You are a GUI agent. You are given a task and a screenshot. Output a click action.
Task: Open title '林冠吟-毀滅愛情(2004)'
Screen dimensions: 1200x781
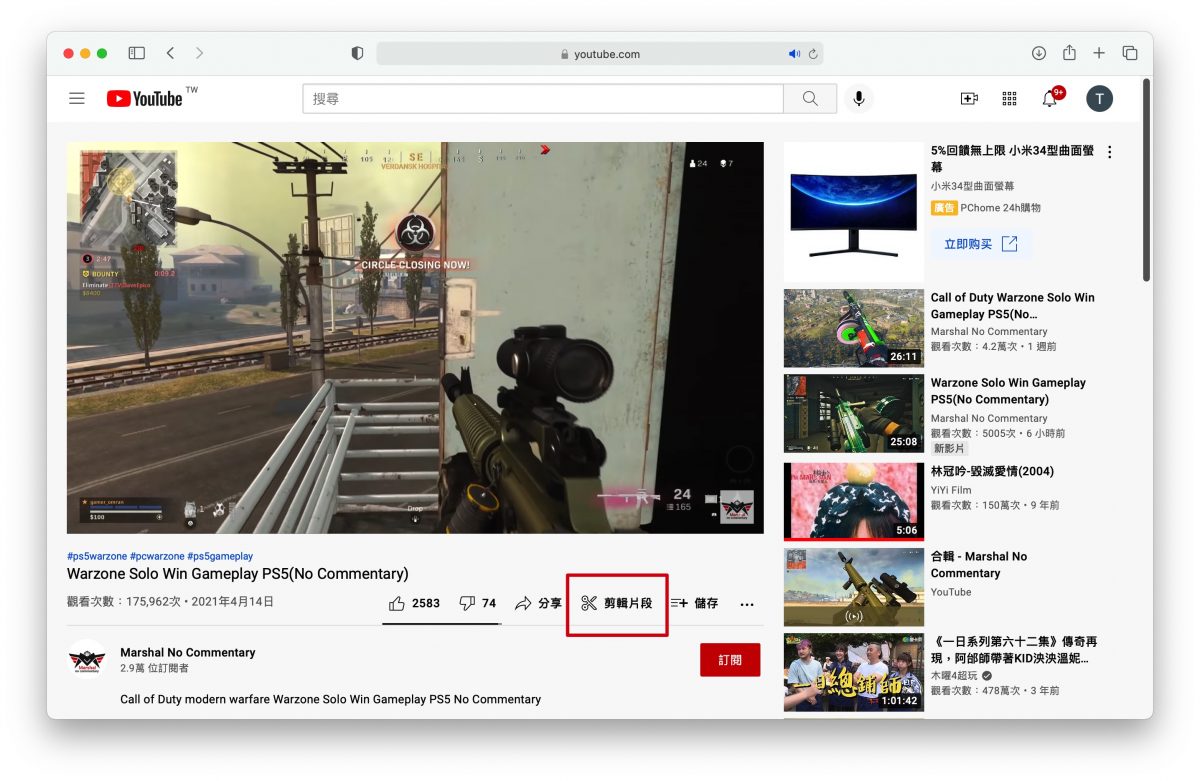click(x=992, y=471)
